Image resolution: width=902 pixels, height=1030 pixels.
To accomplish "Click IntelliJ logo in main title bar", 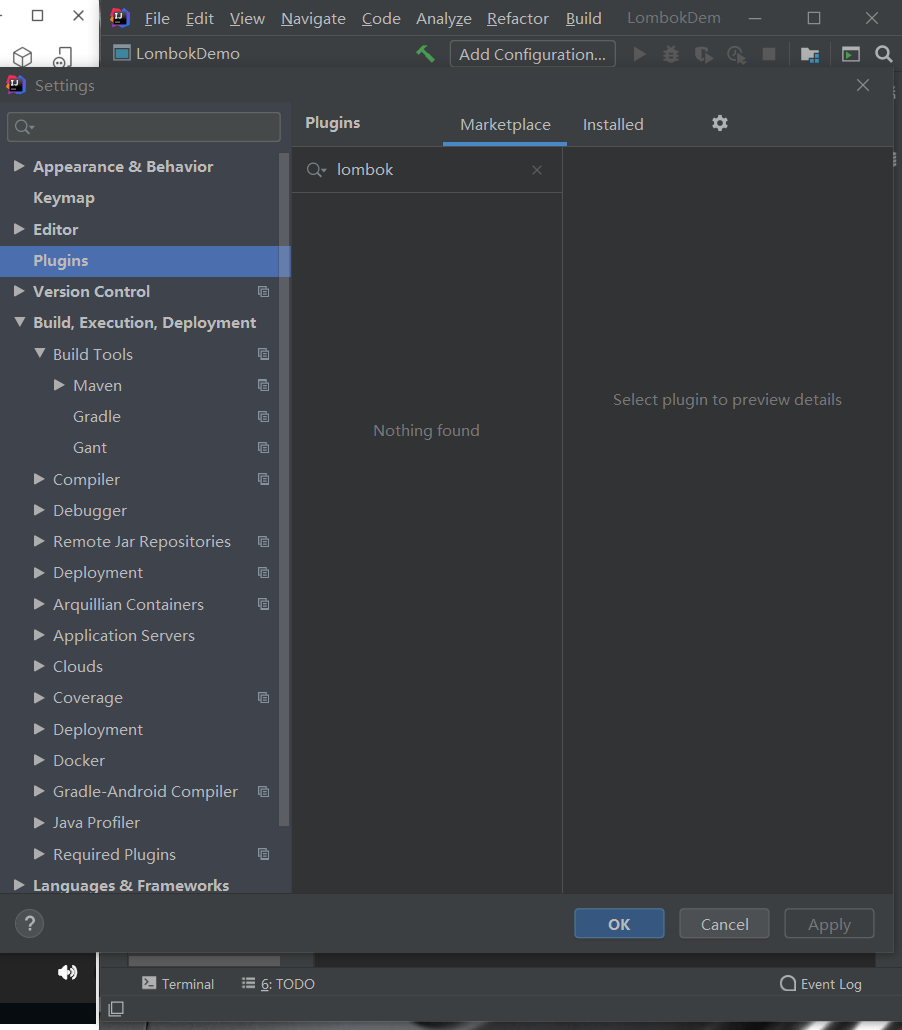I will 120,18.
